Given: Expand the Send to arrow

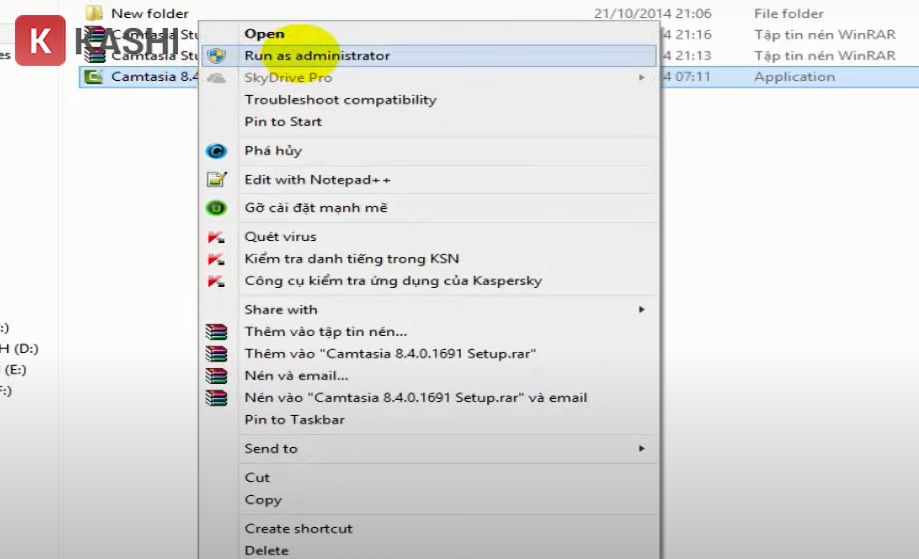Looking at the screenshot, I should coord(642,448).
